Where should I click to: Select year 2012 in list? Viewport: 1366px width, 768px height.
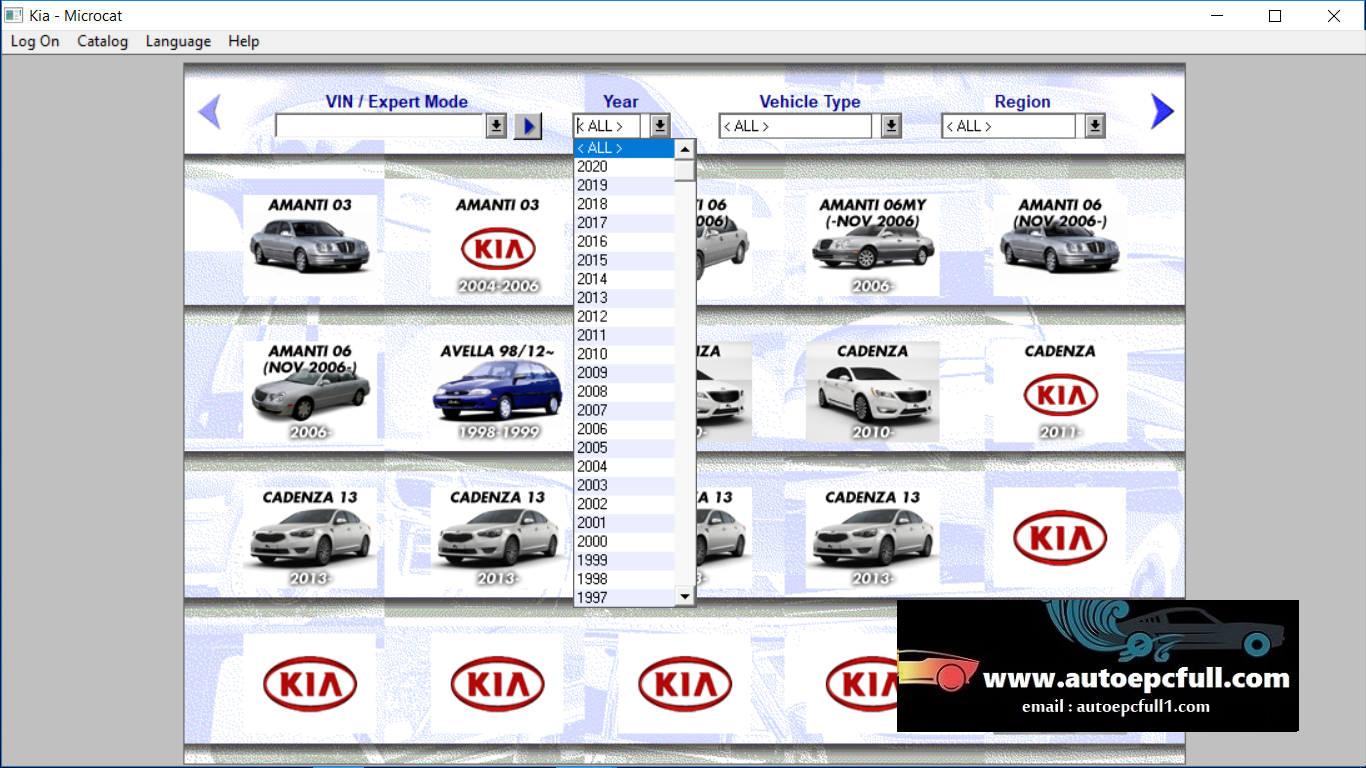click(x=624, y=317)
